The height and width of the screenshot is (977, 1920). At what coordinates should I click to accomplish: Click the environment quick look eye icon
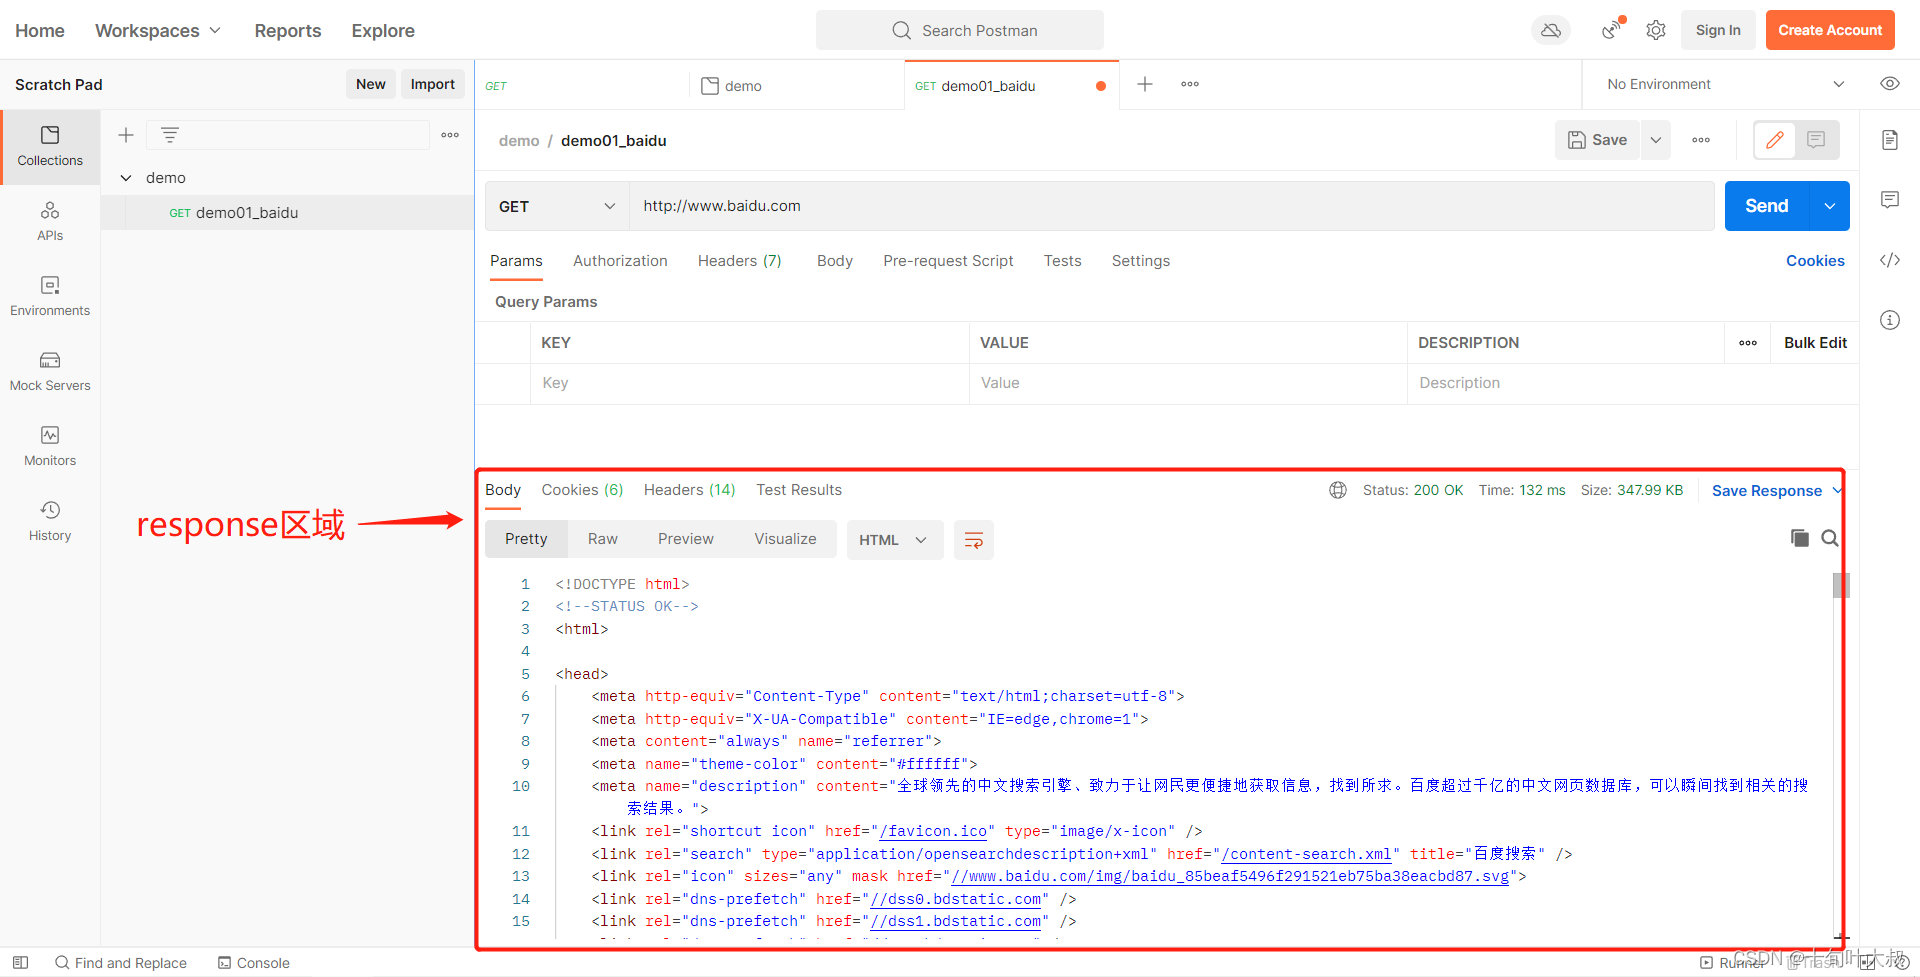click(x=1890, y=84)
